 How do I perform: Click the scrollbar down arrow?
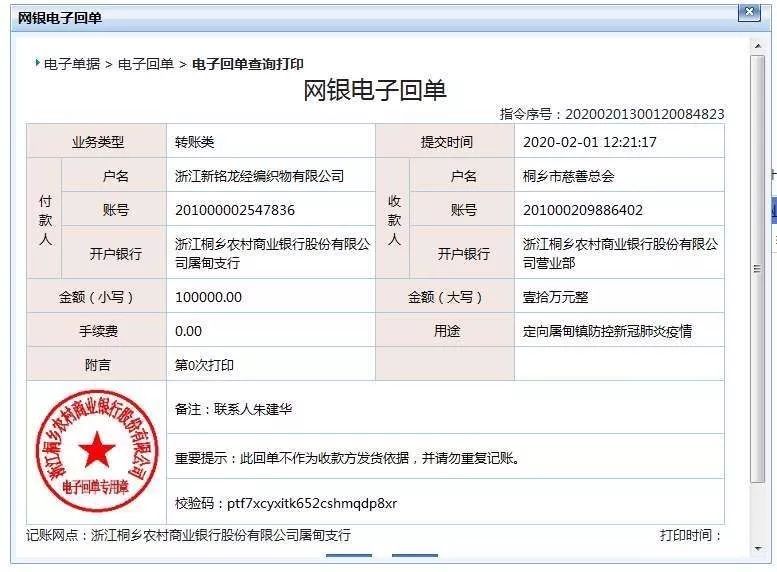pyautogui.click(x=757, y=549)
